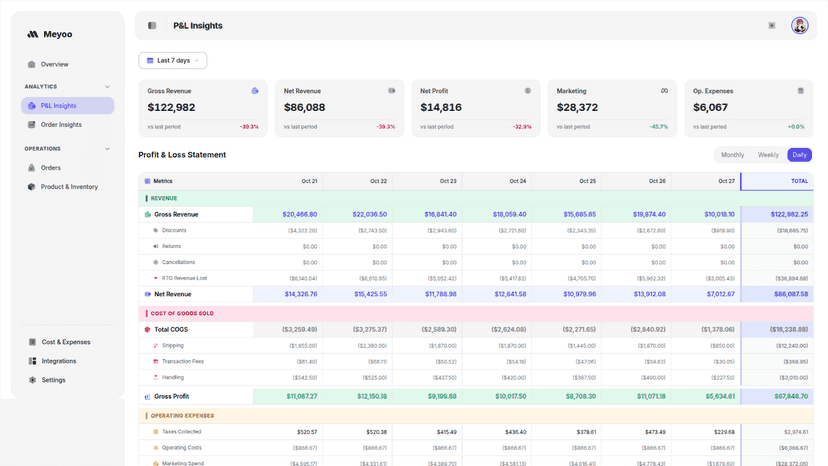
Task: Open the user profile avatar
Action: click(799, 25)
